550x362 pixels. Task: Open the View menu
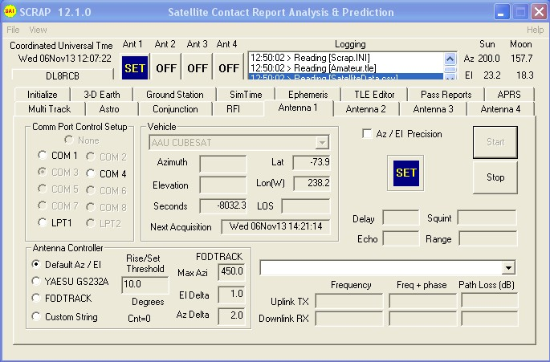click(38, 30)
